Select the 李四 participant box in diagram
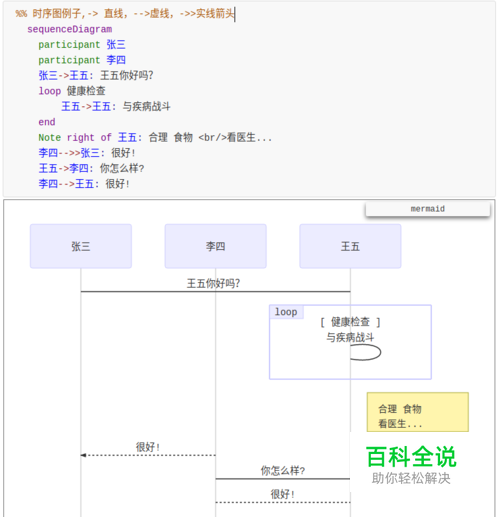This screenshot has height=517, width=500. [216, 246]
